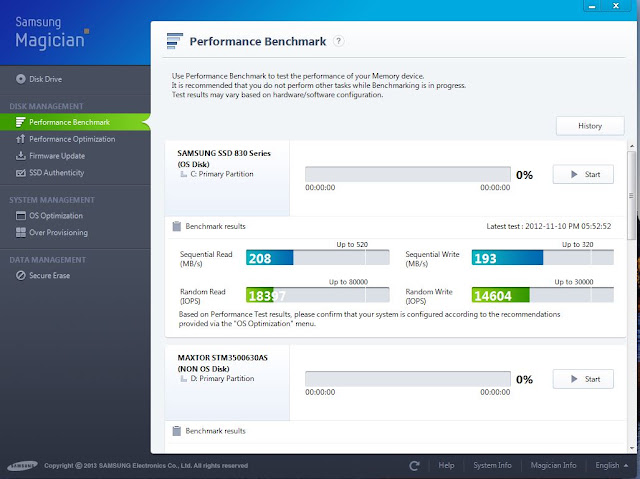Open Magician Info
This screenshot has height=479, width=640.
[x=553, y=465]
